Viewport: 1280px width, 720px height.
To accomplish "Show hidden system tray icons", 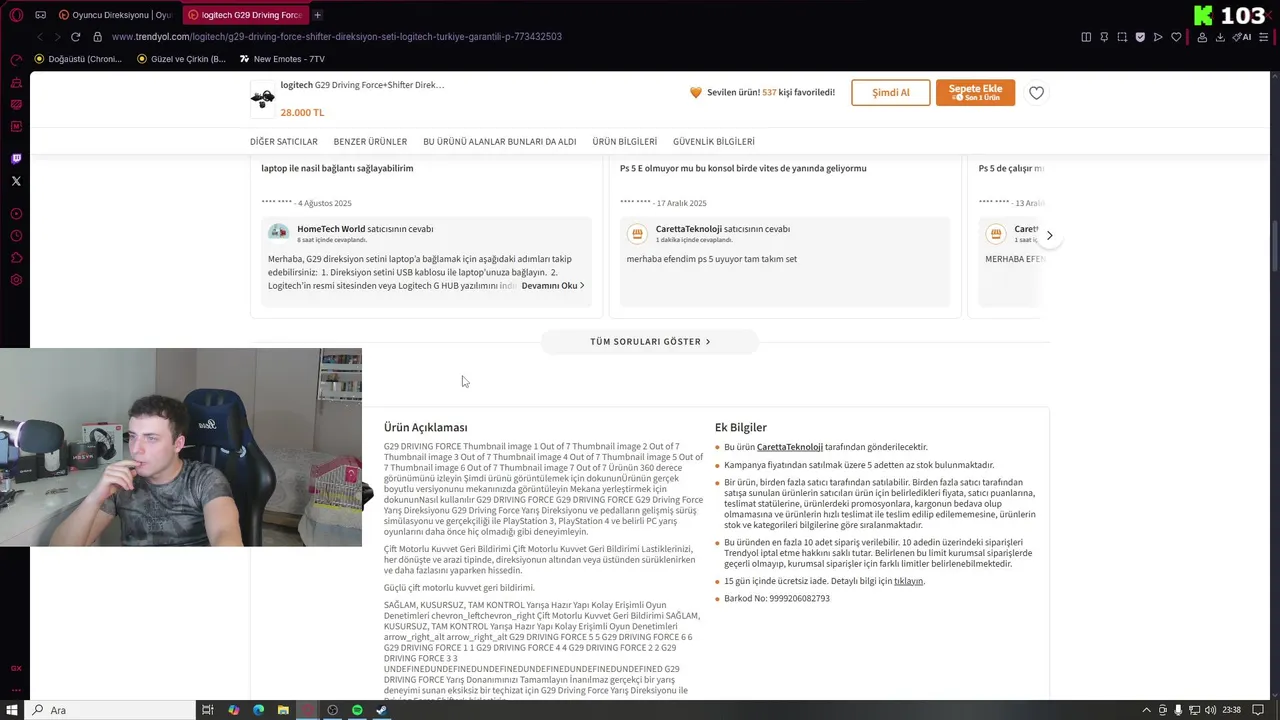I will tap(1145, 710).
